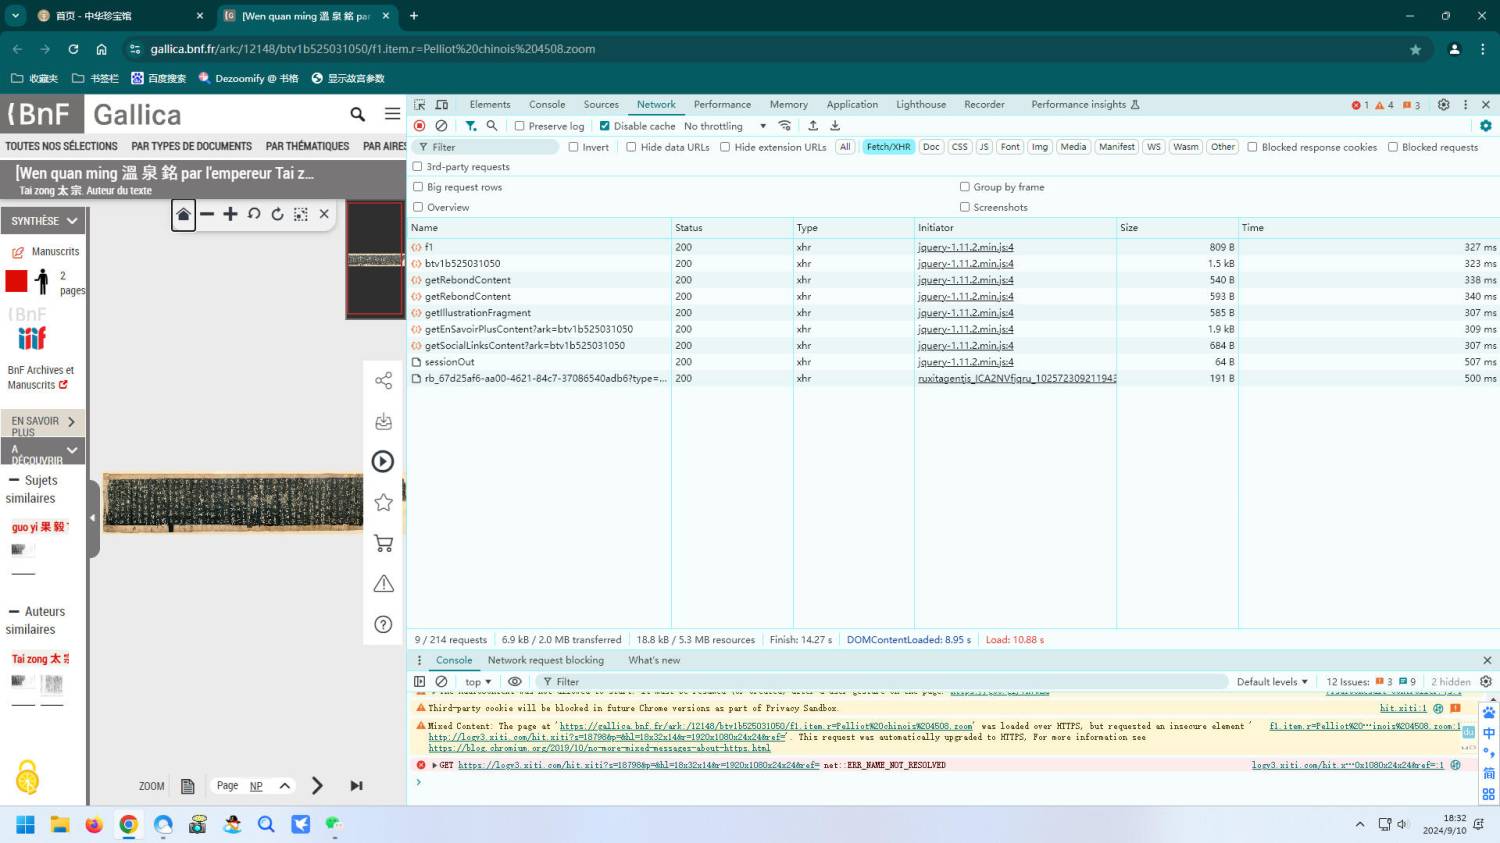
Task: Enable Big request rows
Action: click(418, 187)
